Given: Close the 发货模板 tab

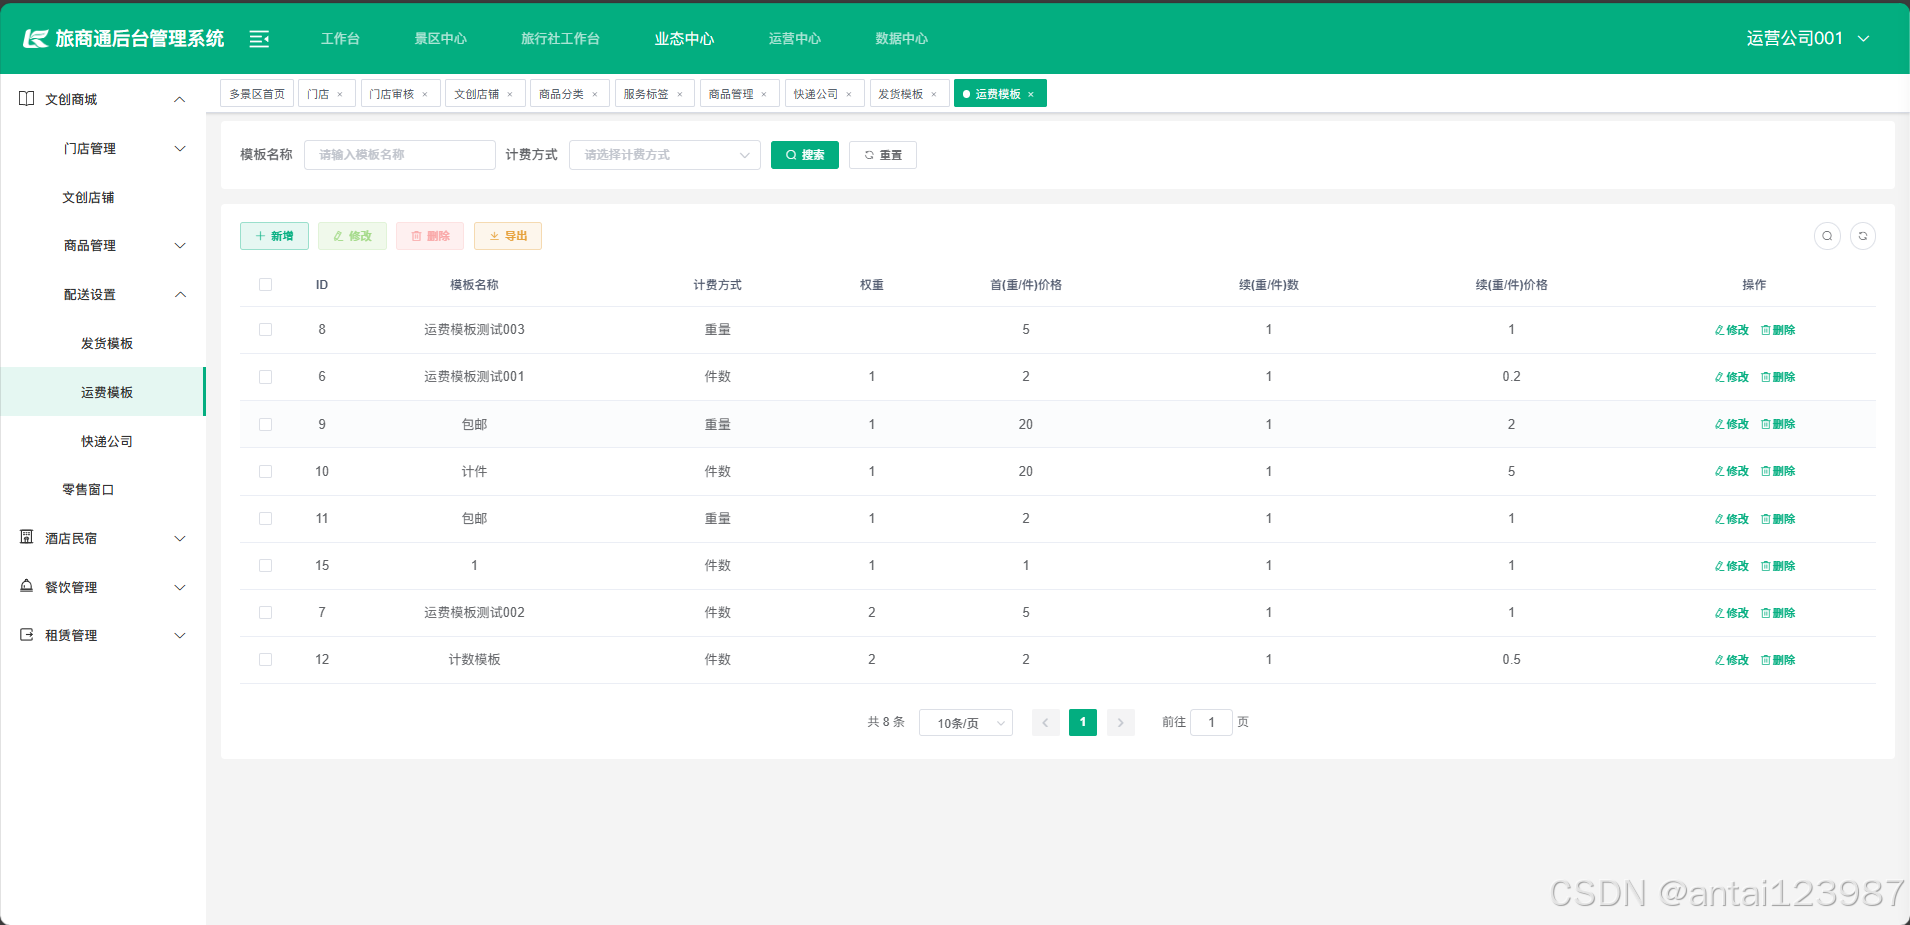Looking at the screenshot, I should tap(934, 94).
